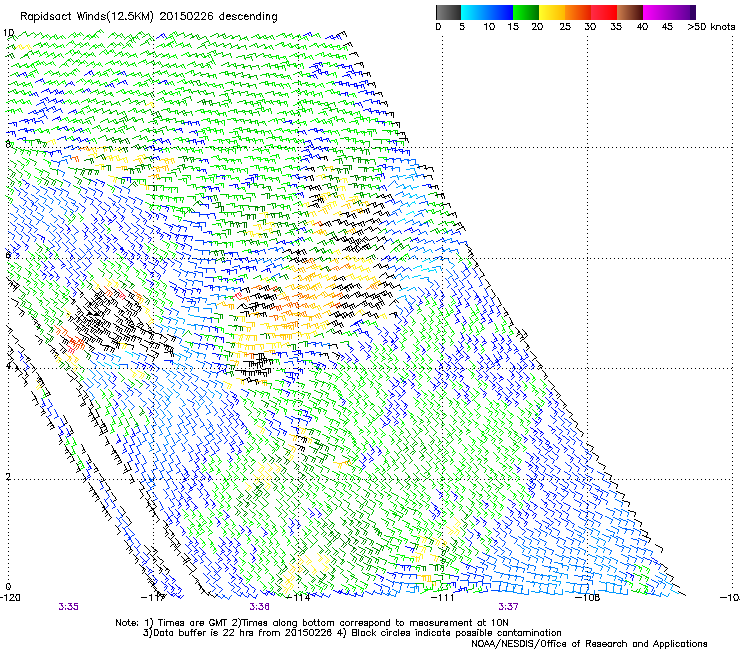Click the purple 3:36 time label

[x=259, y=607]
